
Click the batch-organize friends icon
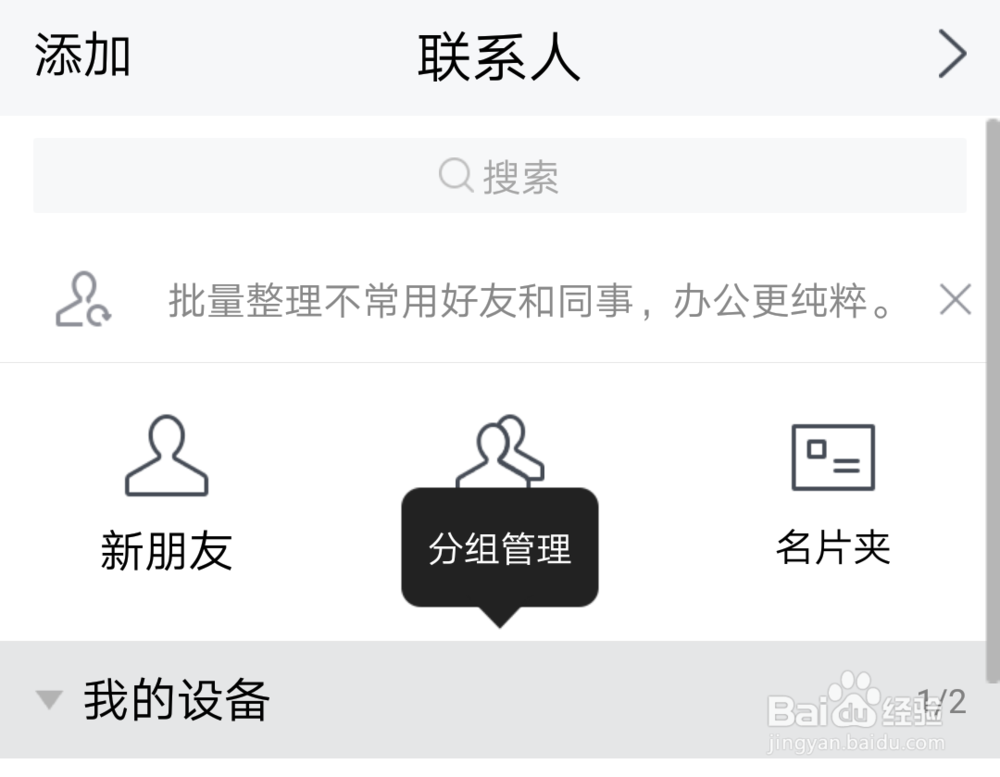click(83, 300)
